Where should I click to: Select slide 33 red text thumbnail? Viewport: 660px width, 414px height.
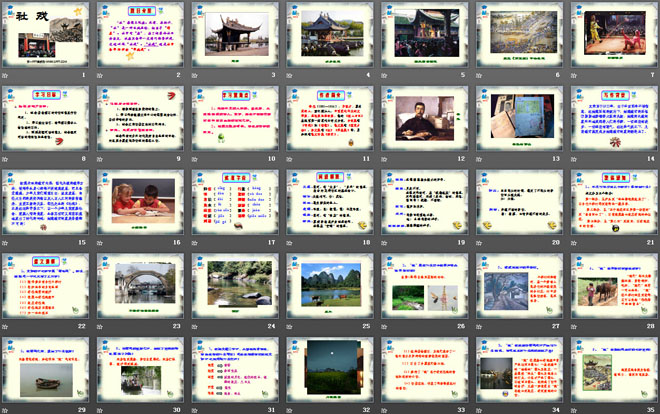click(424, 370)
